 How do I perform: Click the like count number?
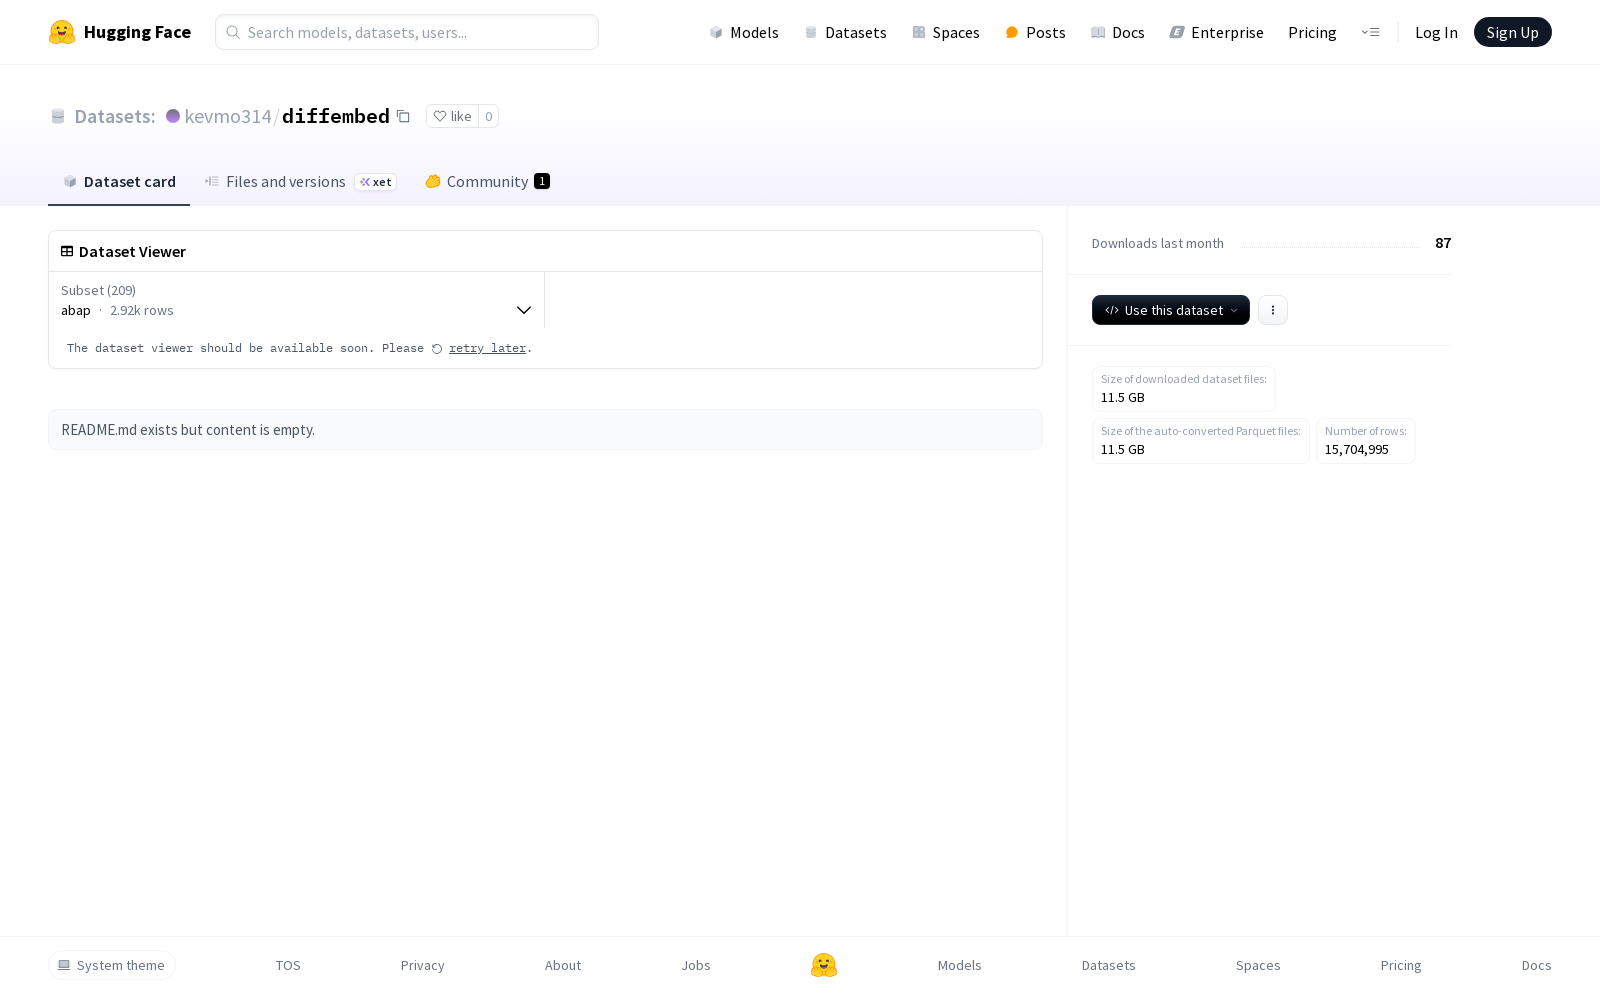tap(489, 116)
